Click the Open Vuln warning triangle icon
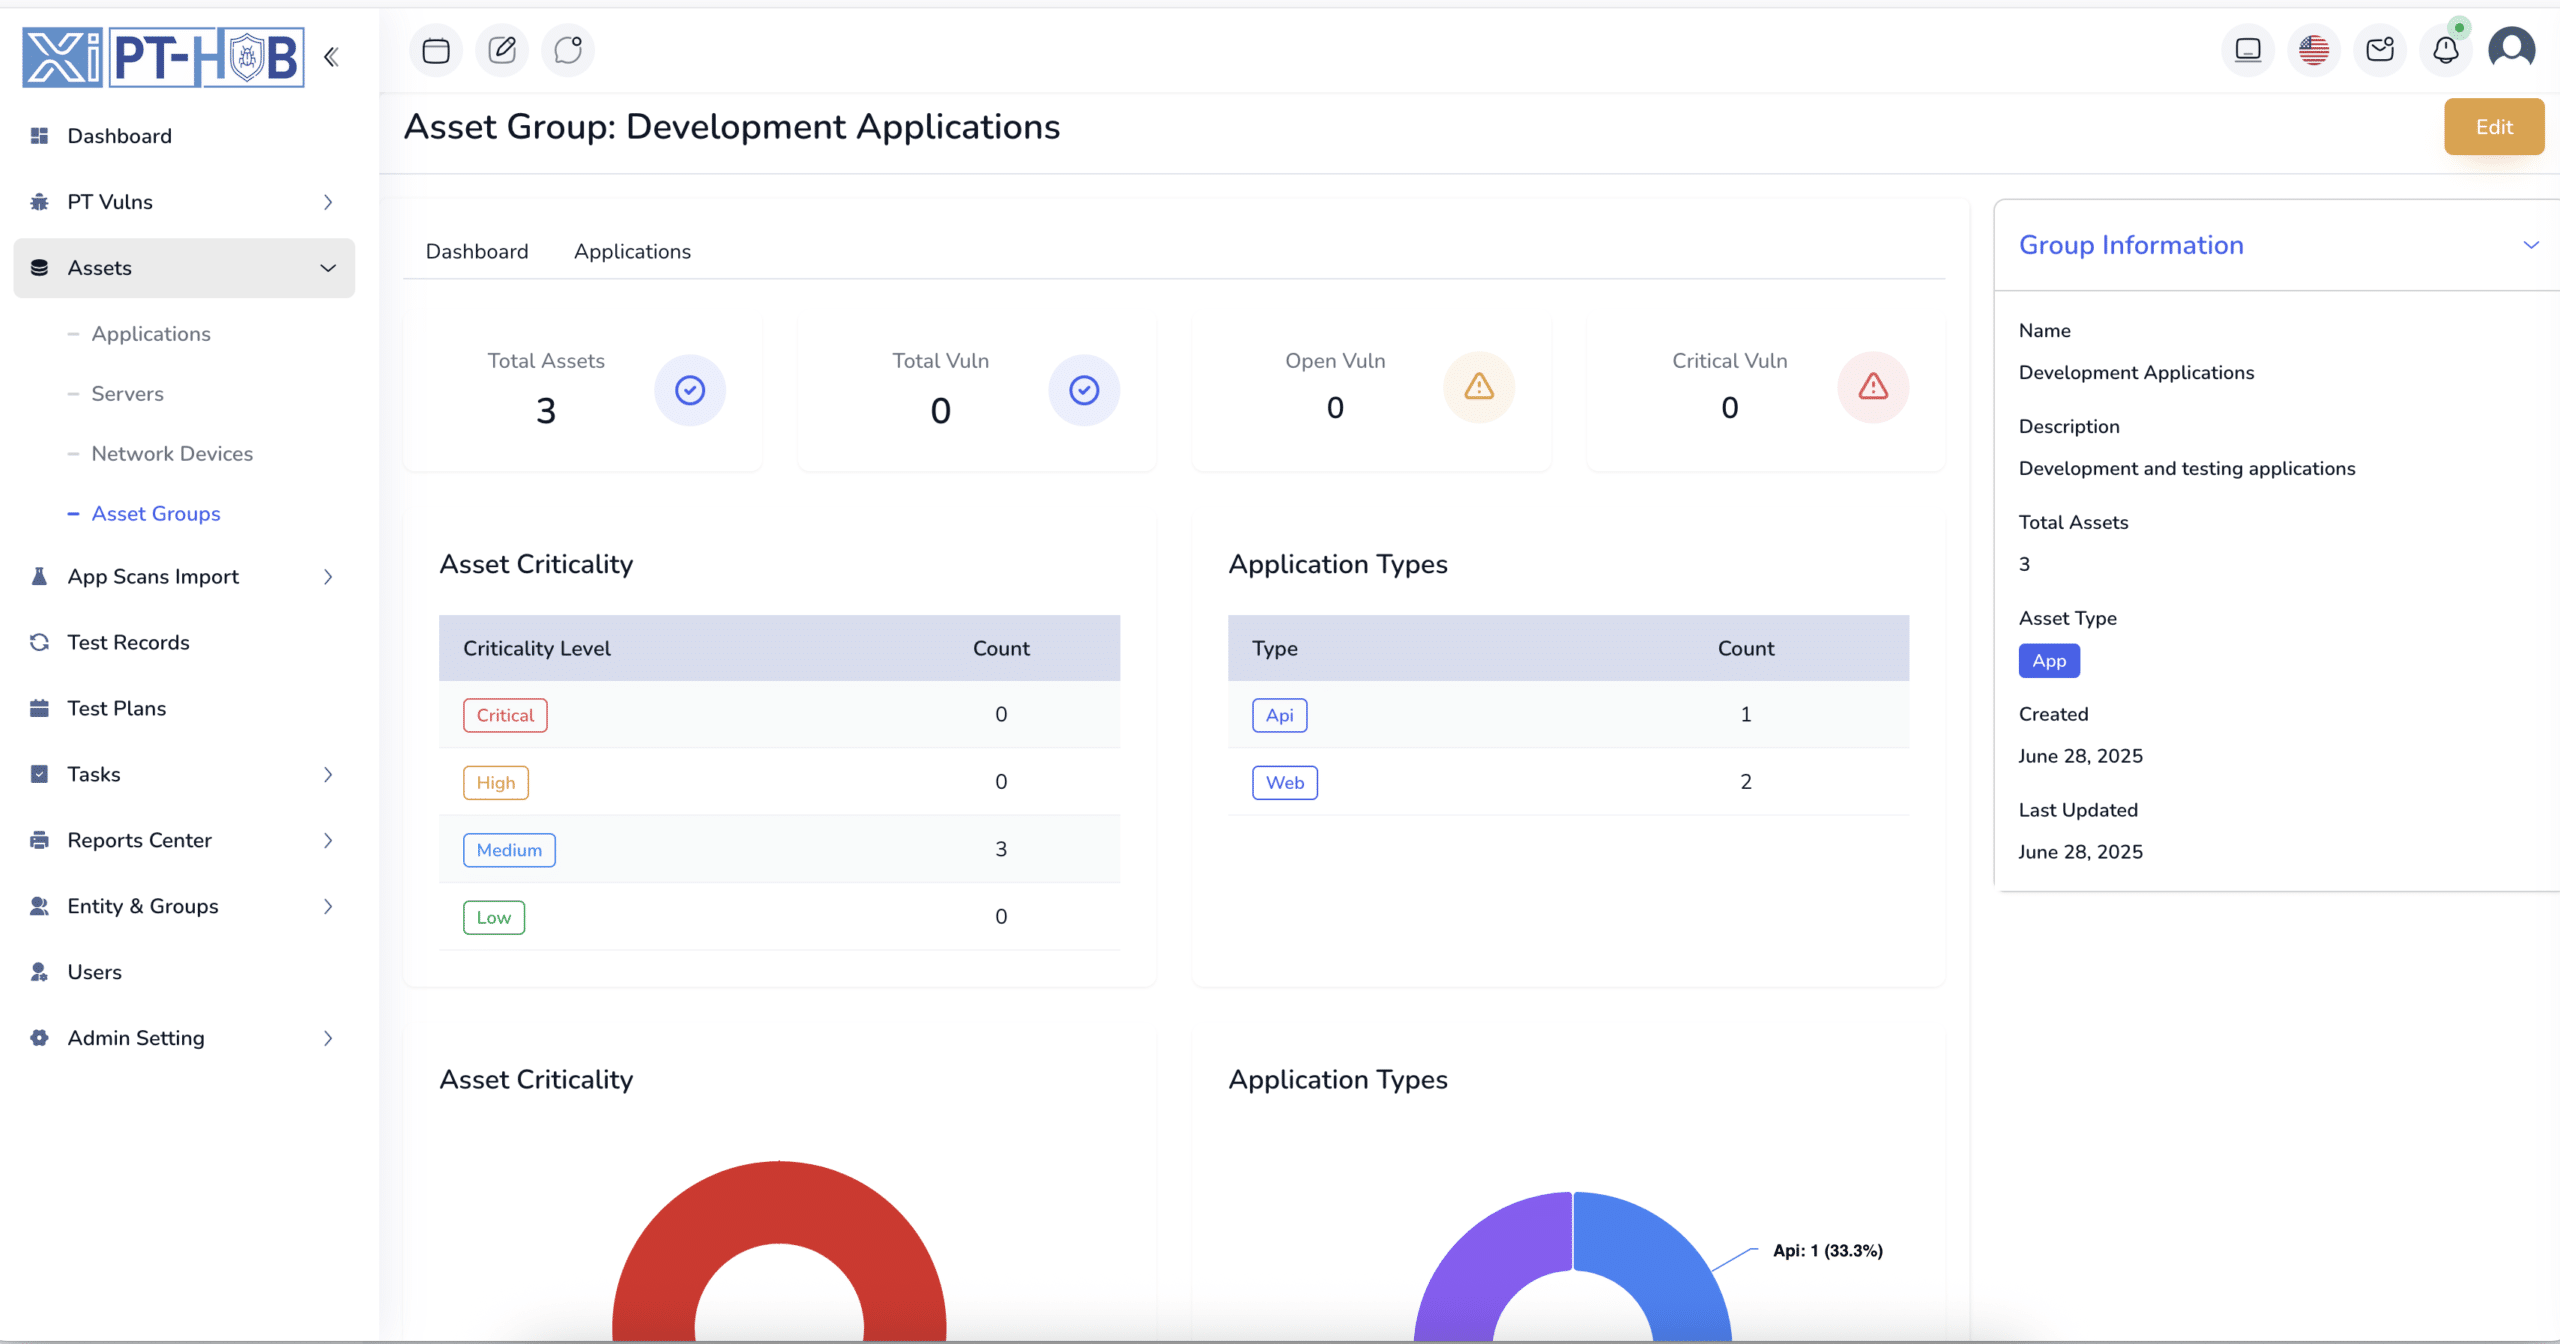2560x1344 pixels. pos(1479,387)
